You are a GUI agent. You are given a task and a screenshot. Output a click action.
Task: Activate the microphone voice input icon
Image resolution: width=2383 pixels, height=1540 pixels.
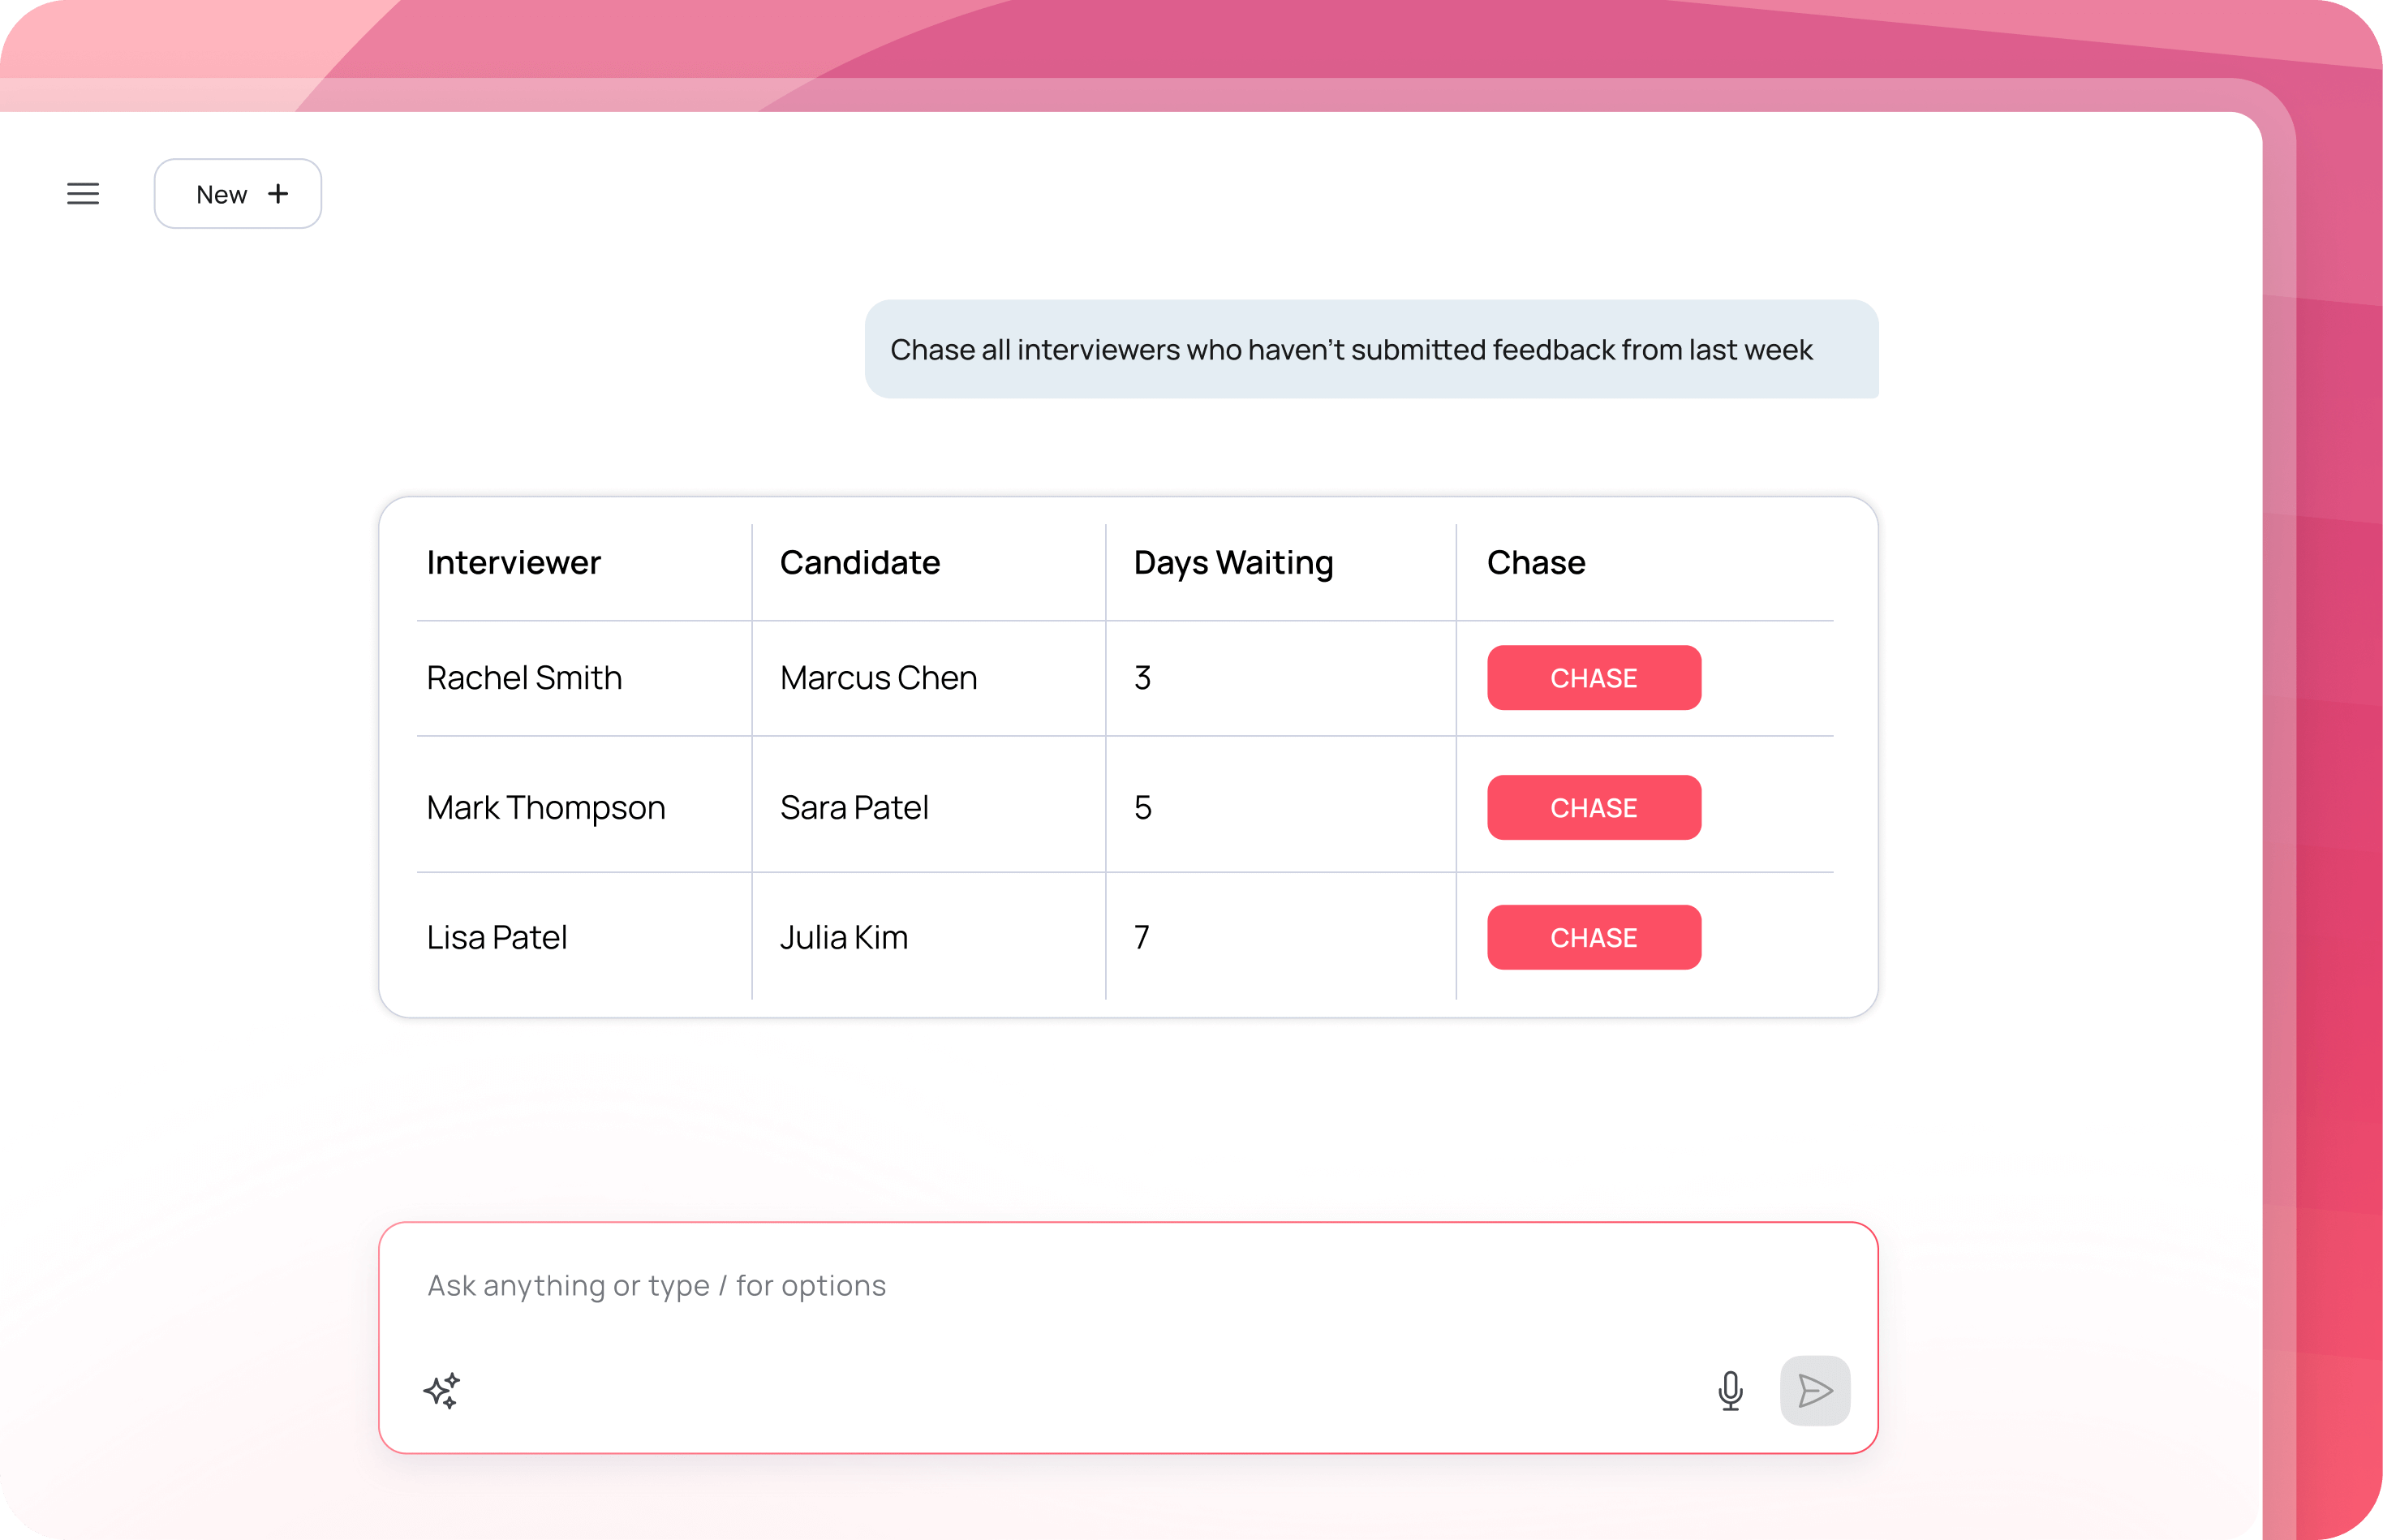point(1730,1391)
